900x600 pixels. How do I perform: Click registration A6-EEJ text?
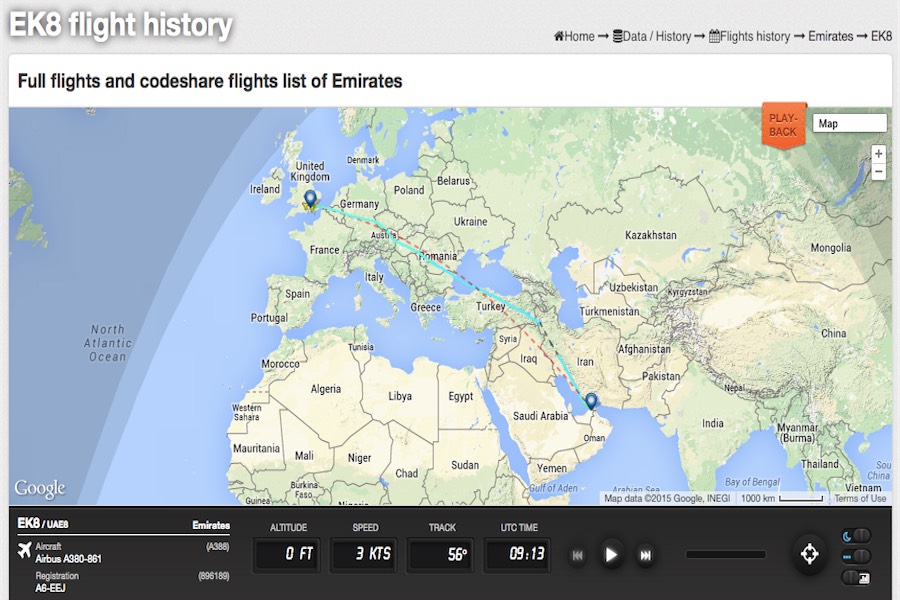click(x=51, y=588)
